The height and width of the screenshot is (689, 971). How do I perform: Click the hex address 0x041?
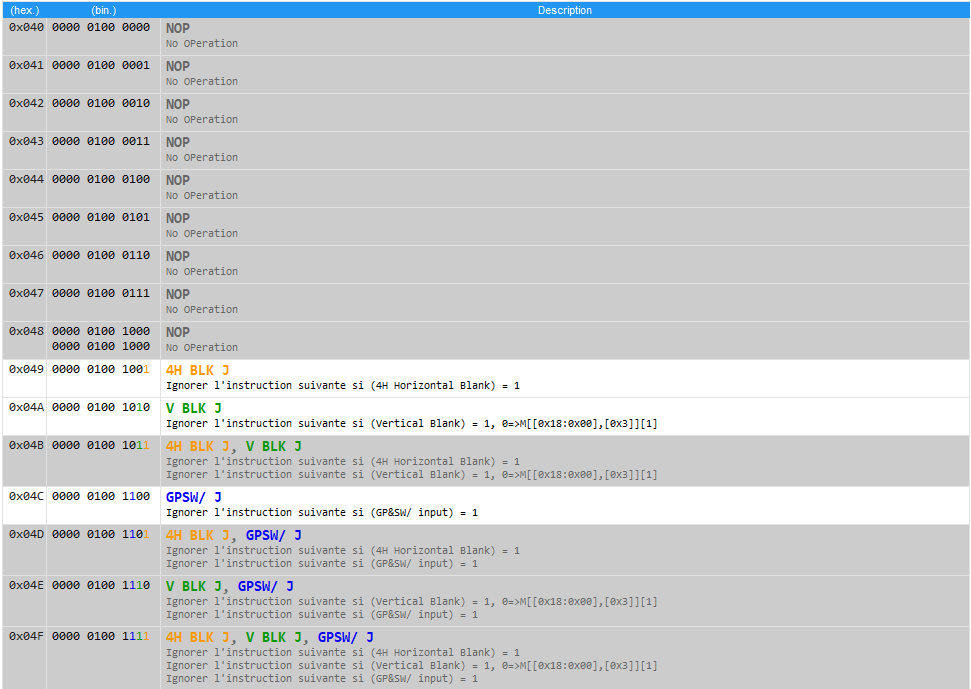pos(27,65)
